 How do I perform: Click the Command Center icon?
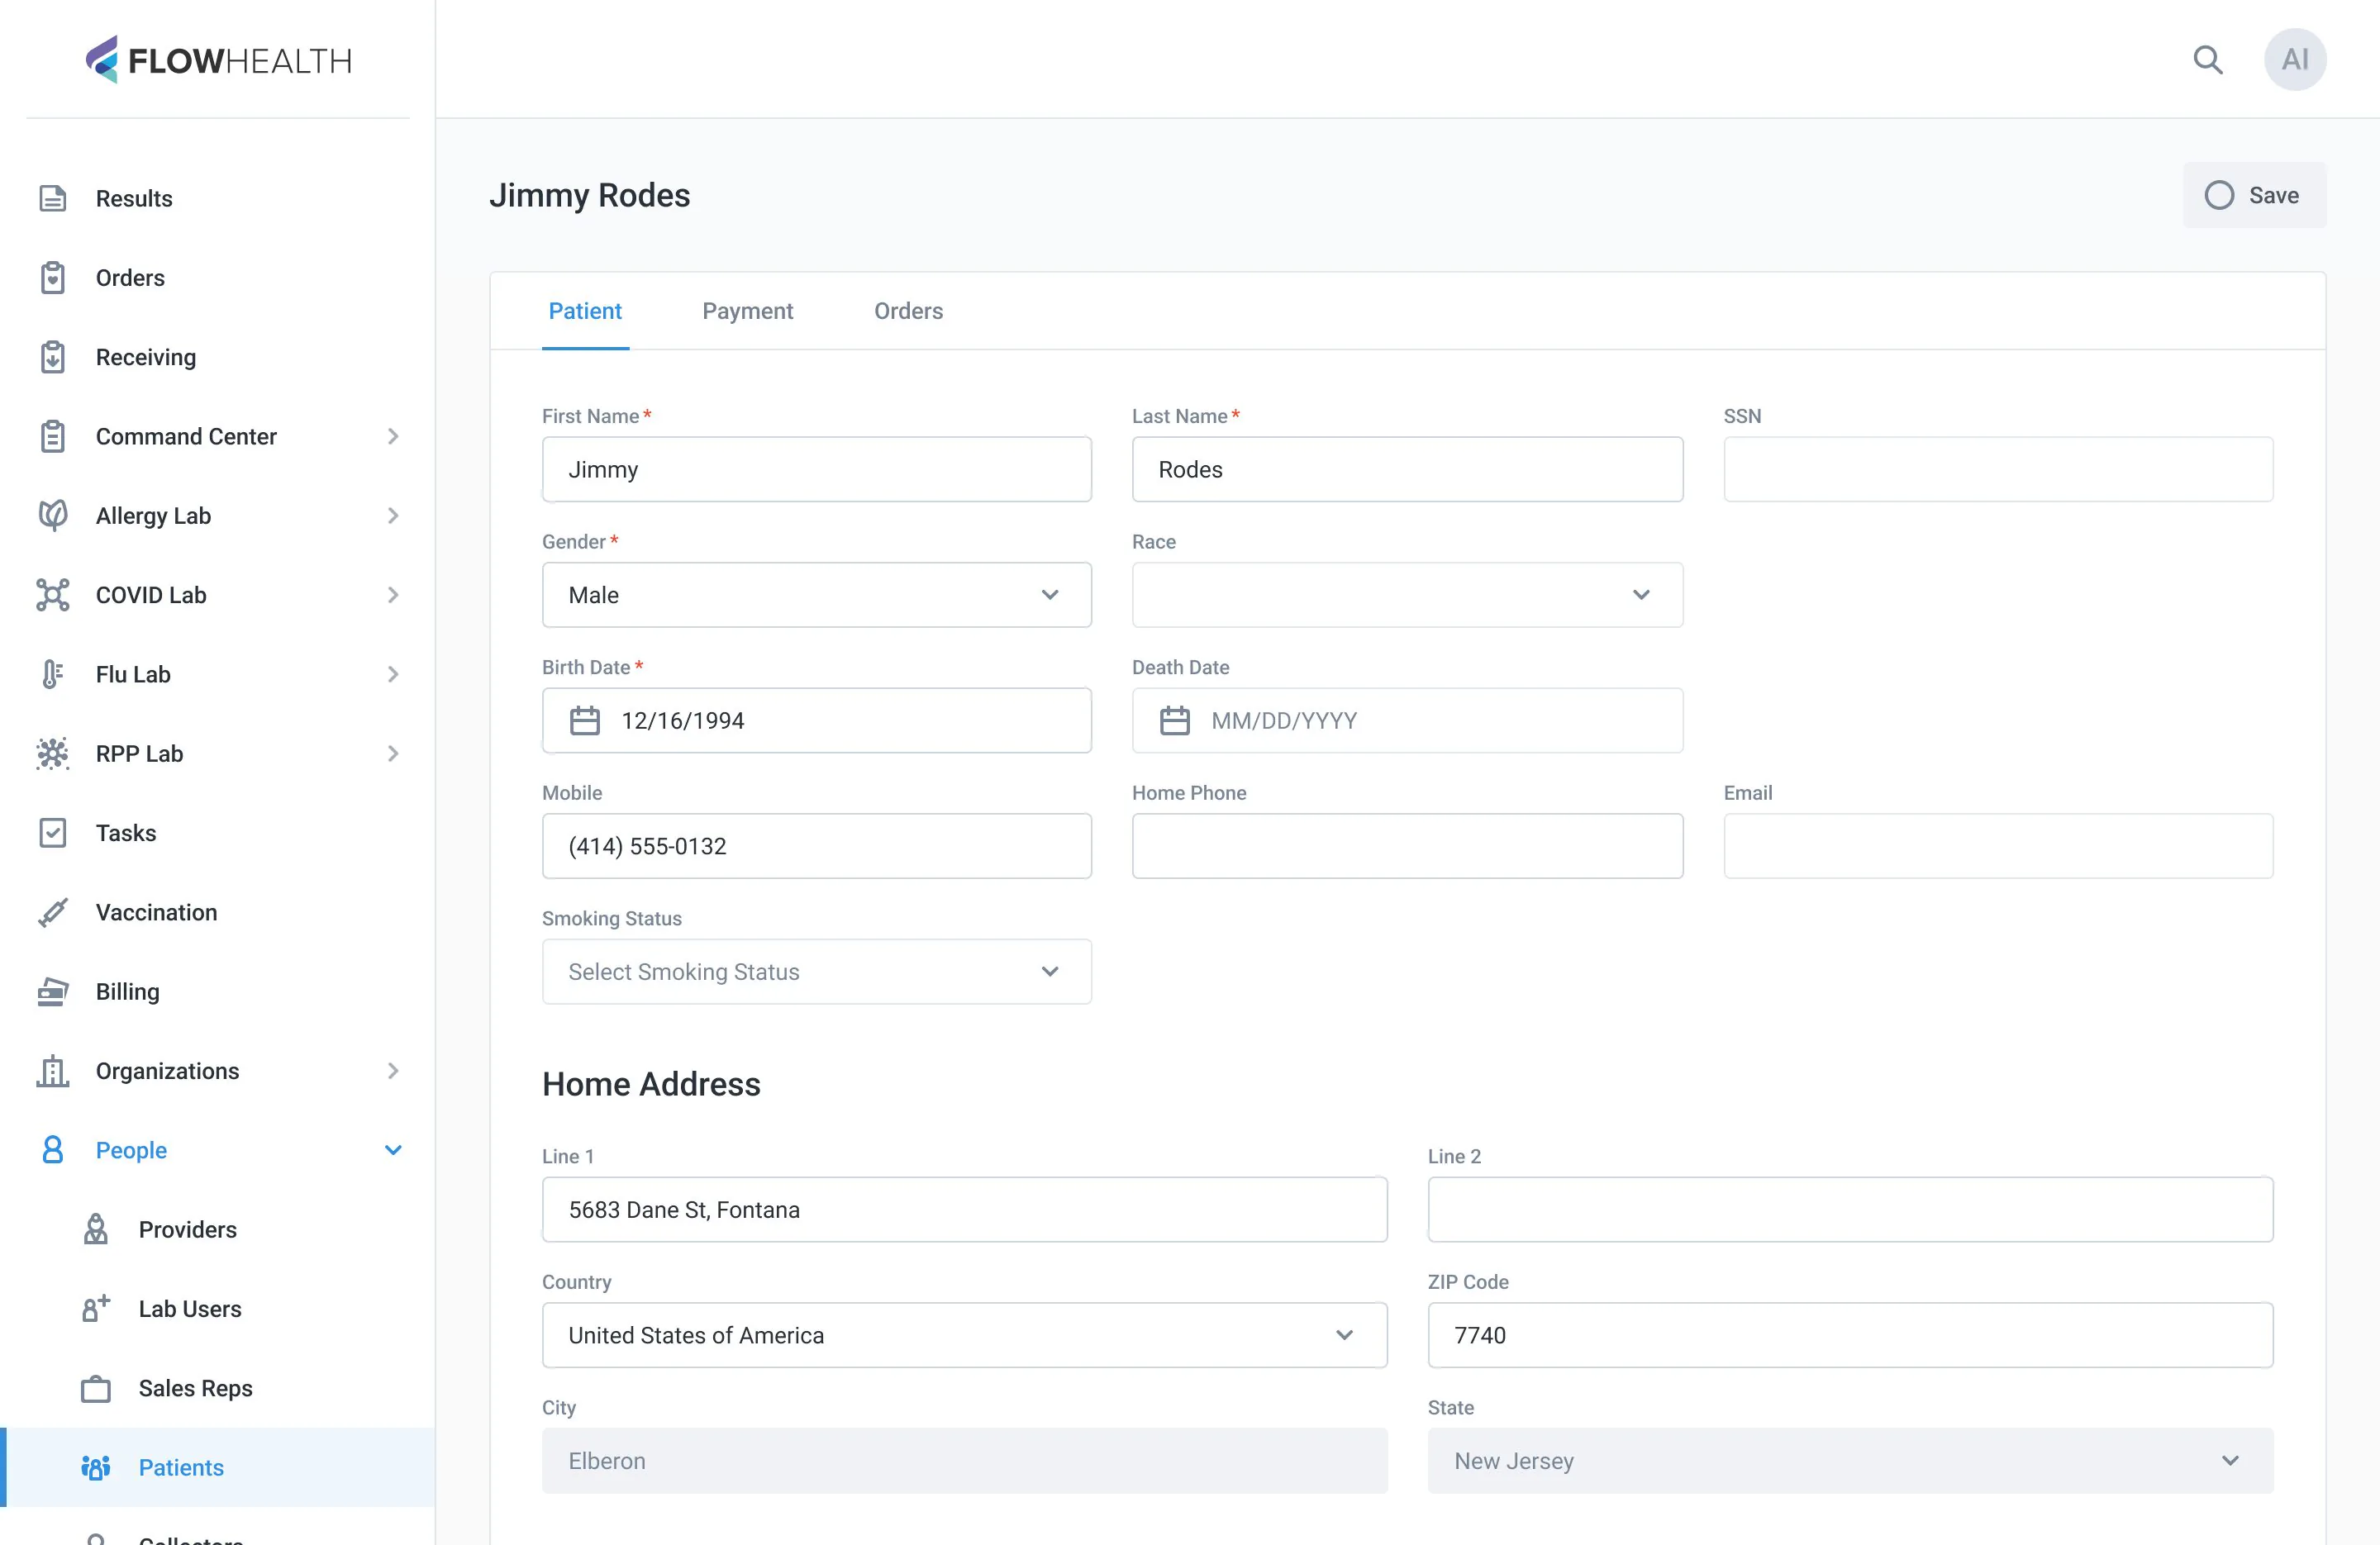53,436
